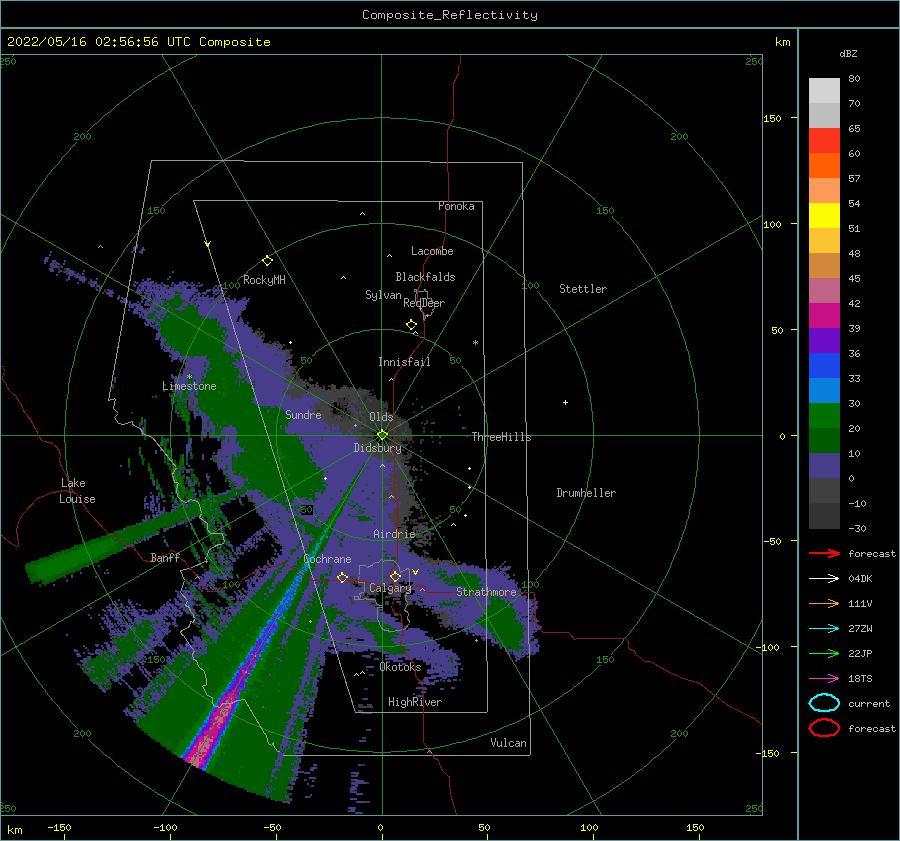Viewport: 900px width, 841px height.
Task: Click the Cochrane city label
Action: pyautogui.click(x=327, y=559)
